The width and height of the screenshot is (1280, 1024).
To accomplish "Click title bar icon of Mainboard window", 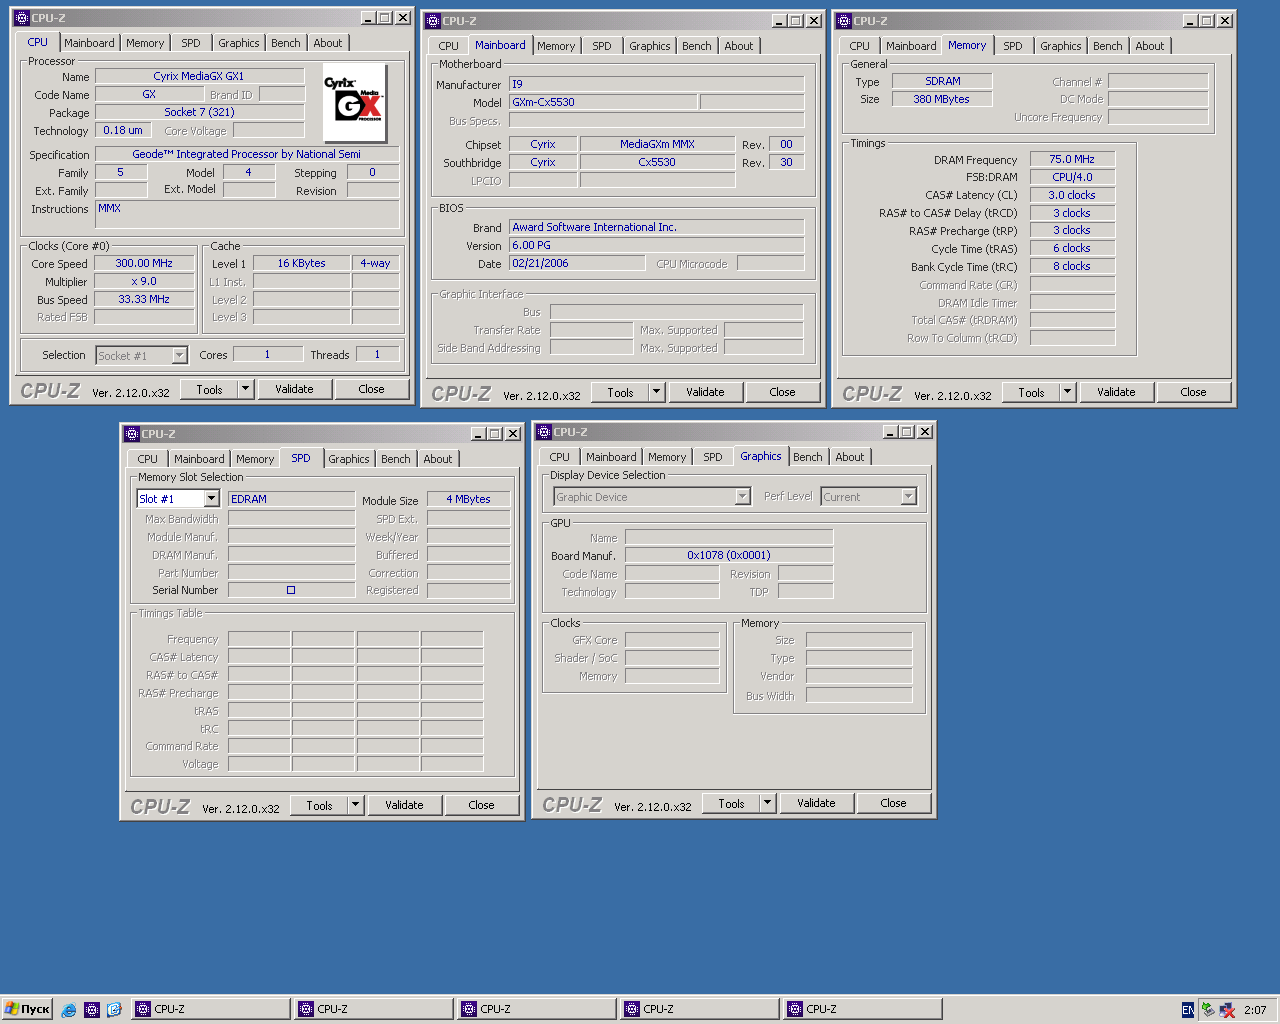I will (x=433, y=21).
